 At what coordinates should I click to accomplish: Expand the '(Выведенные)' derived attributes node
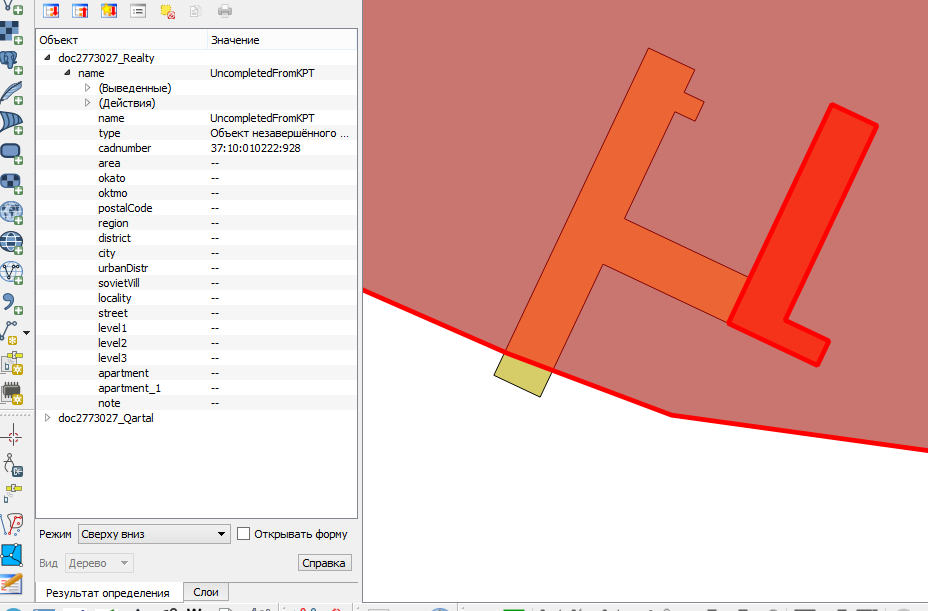87,88
